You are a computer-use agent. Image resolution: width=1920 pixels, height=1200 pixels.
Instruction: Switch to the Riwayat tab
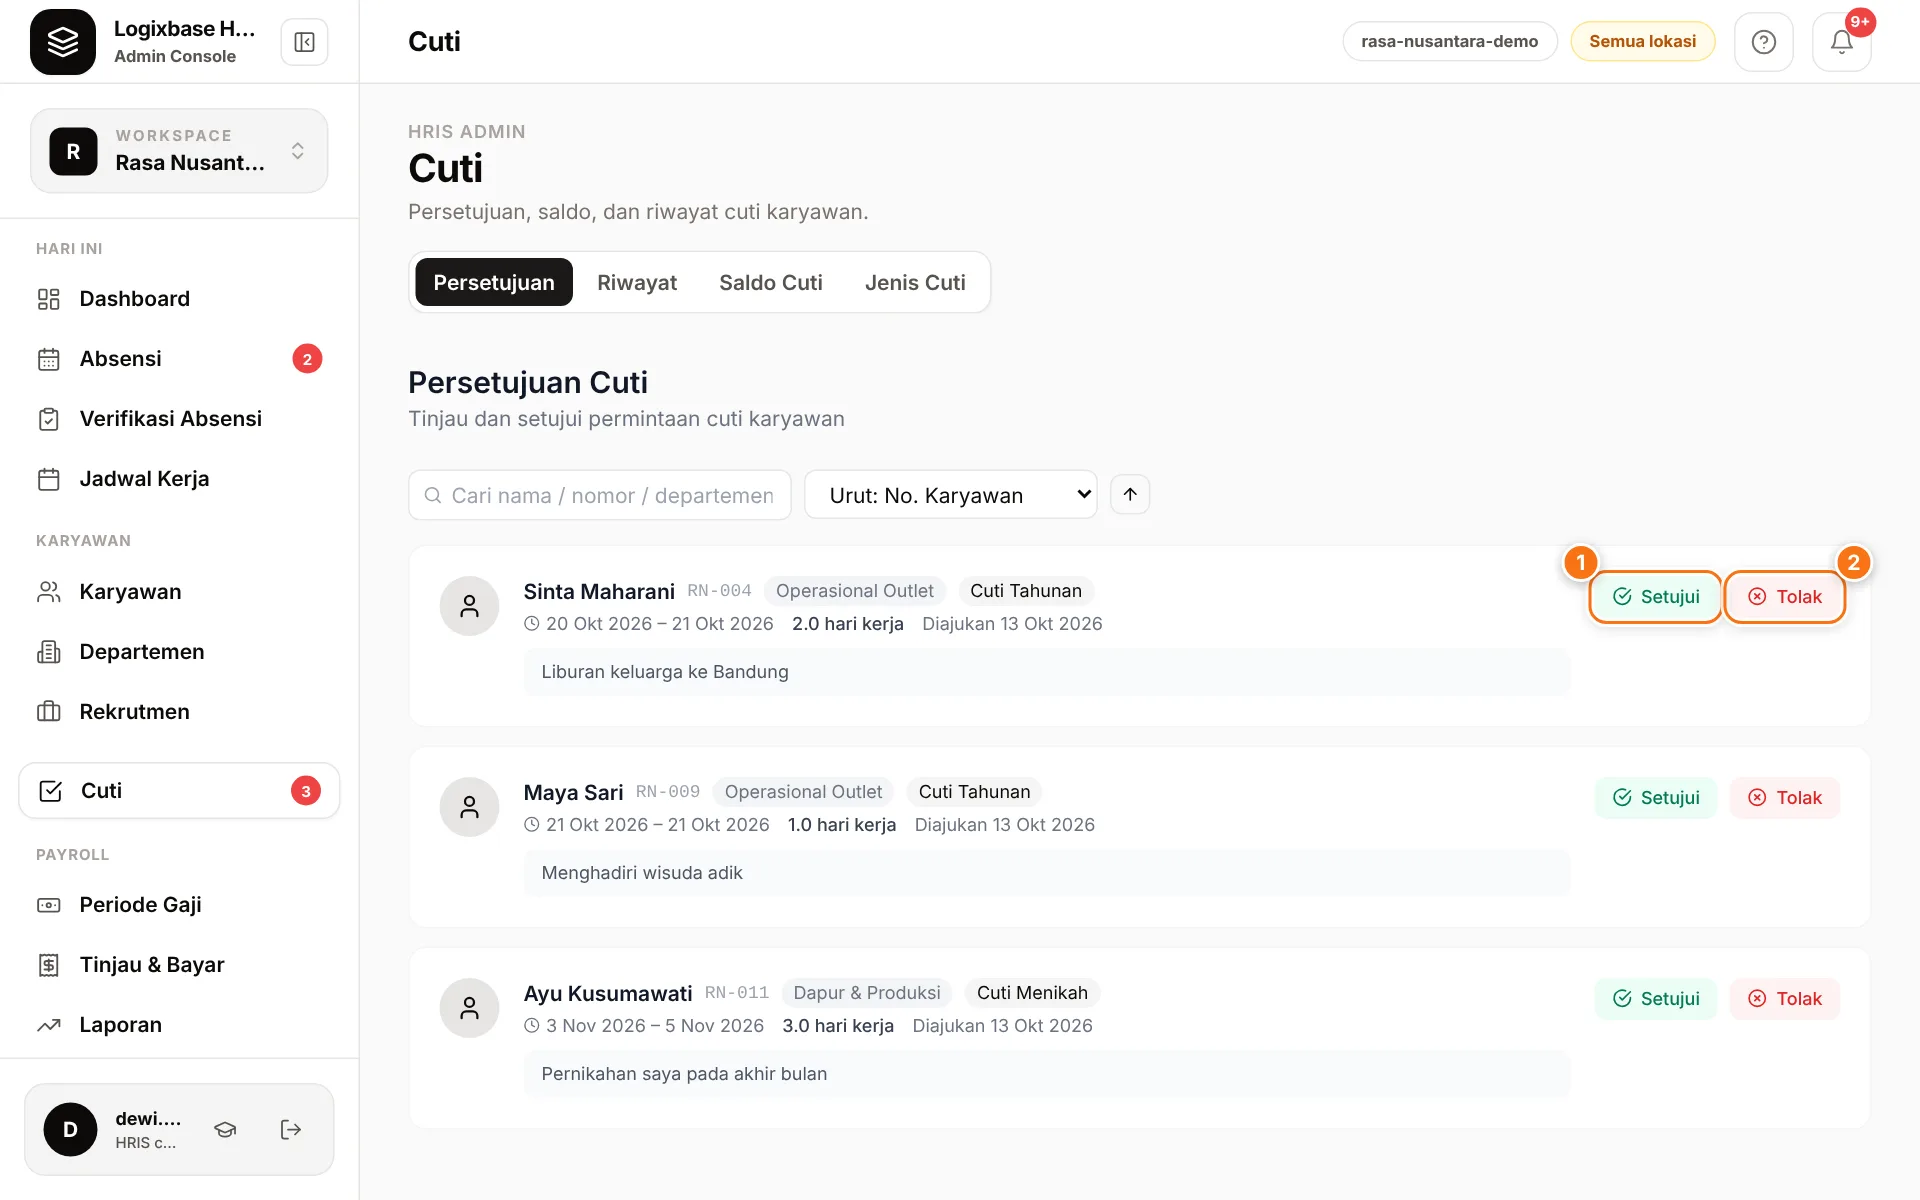click(x=637, y=283)
